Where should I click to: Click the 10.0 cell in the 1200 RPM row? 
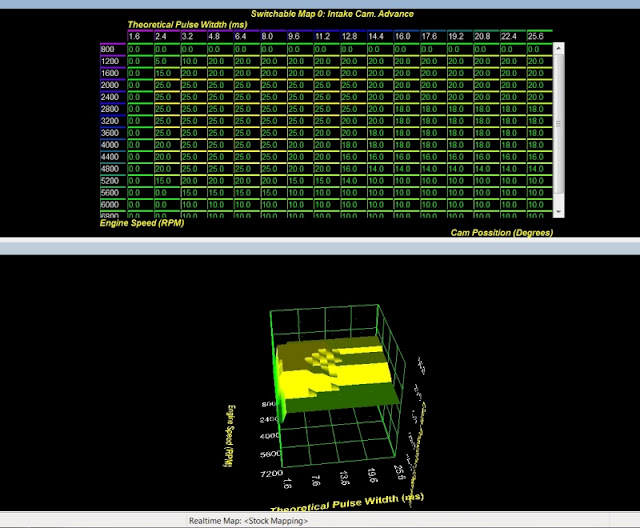pos(193,61)
